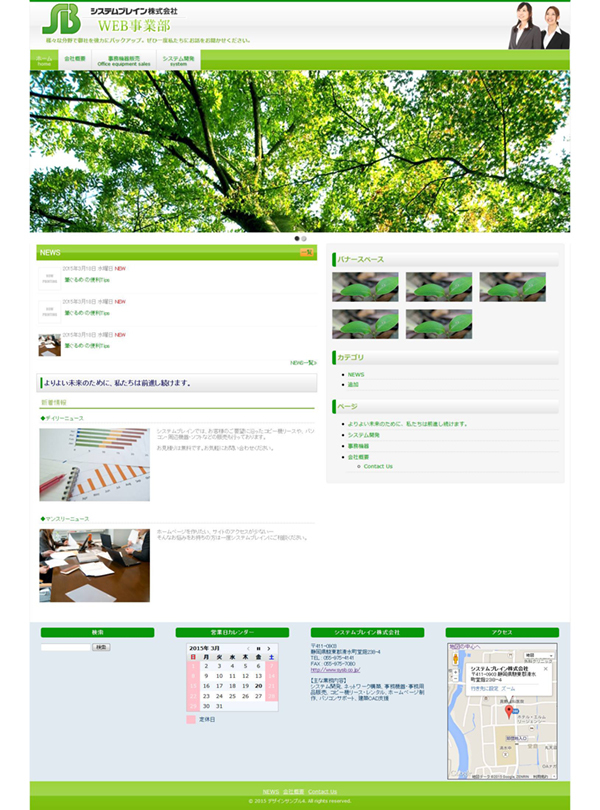Click the green SB company logo
This screenshot has width=600, height=810.
61,19
